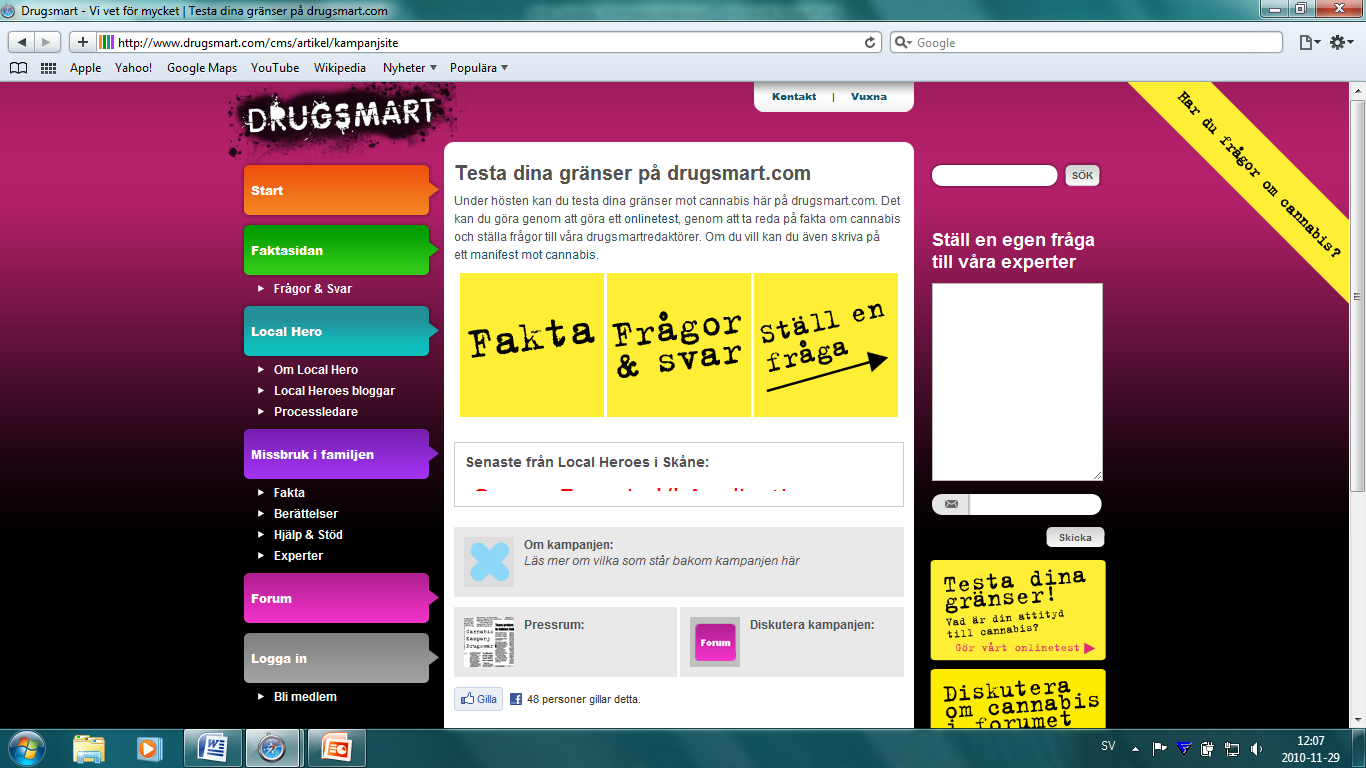Image resolution: width=1366 pixels, height=768 pixels.
Task: Open the Frågor & Svar submenu link
Action: point(313,289)
